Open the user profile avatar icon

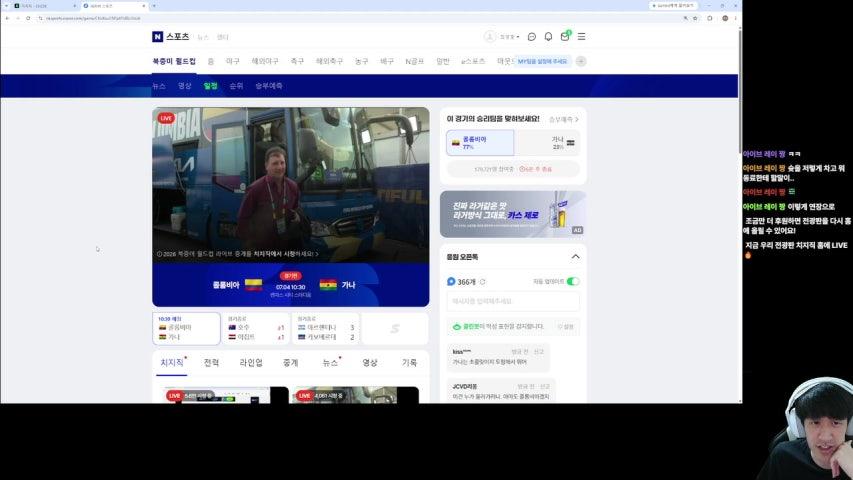pos(490,36)
